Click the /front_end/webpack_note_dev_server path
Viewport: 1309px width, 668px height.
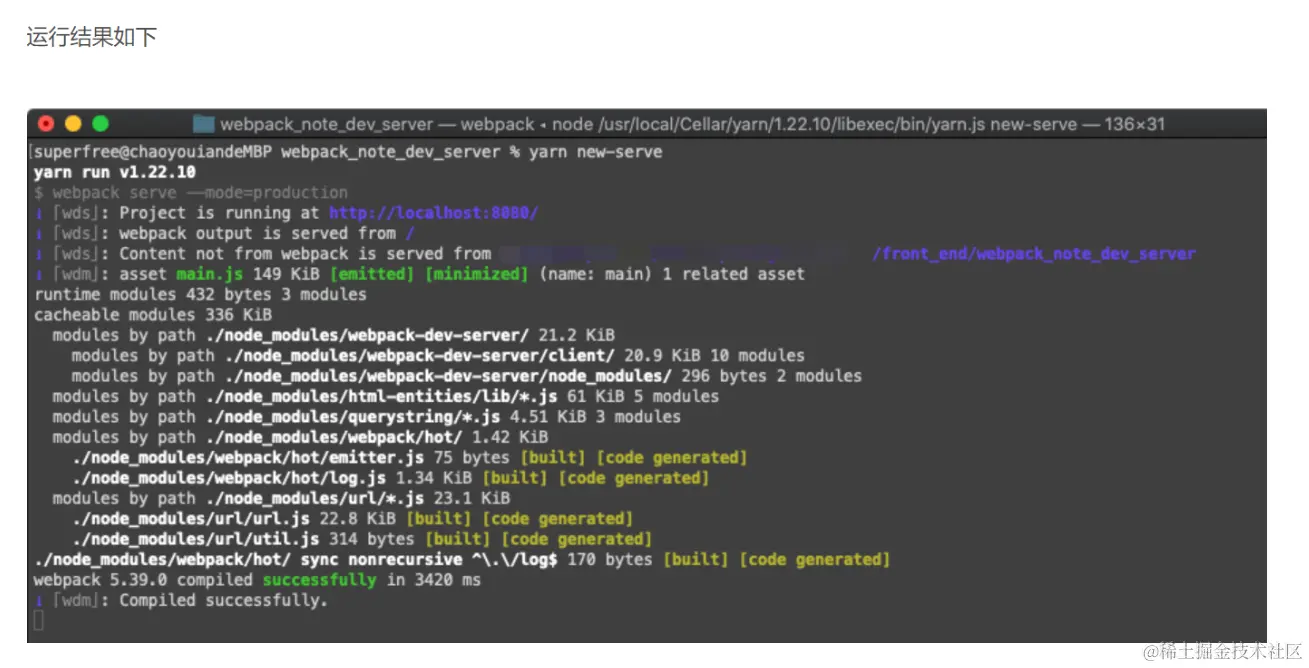(1034, 254)
